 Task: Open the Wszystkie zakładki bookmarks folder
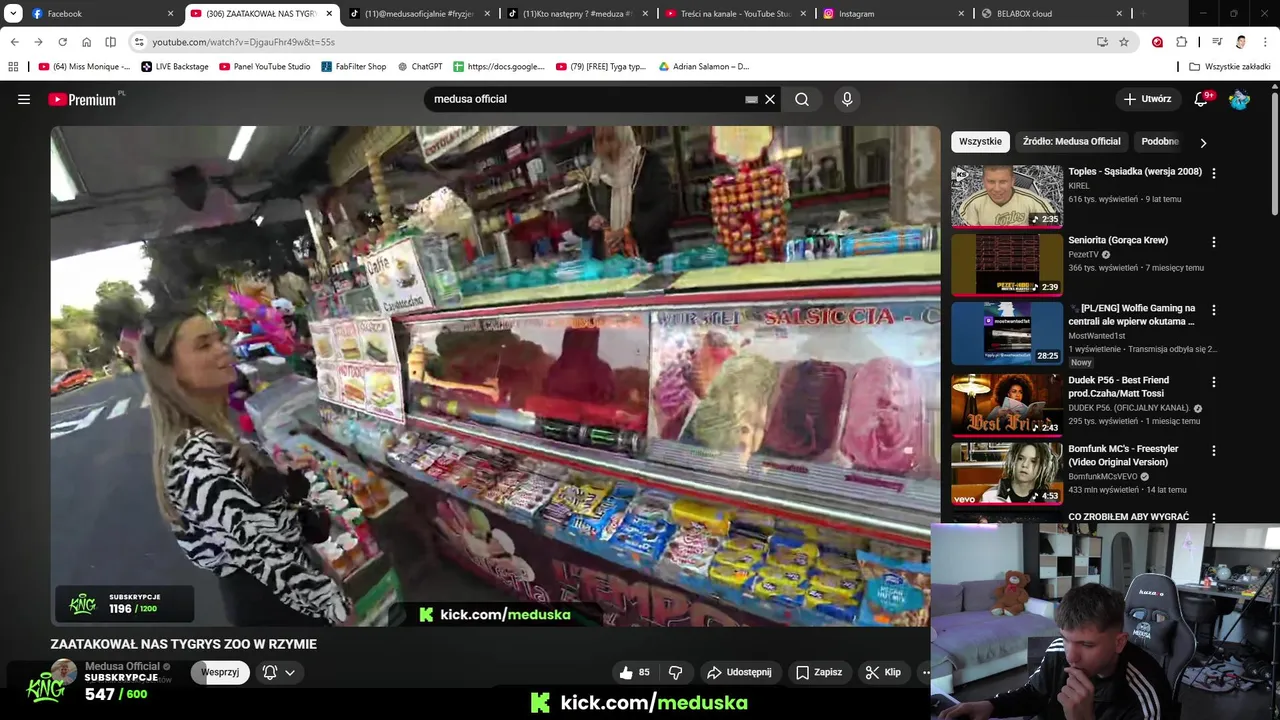[1230, 67]
